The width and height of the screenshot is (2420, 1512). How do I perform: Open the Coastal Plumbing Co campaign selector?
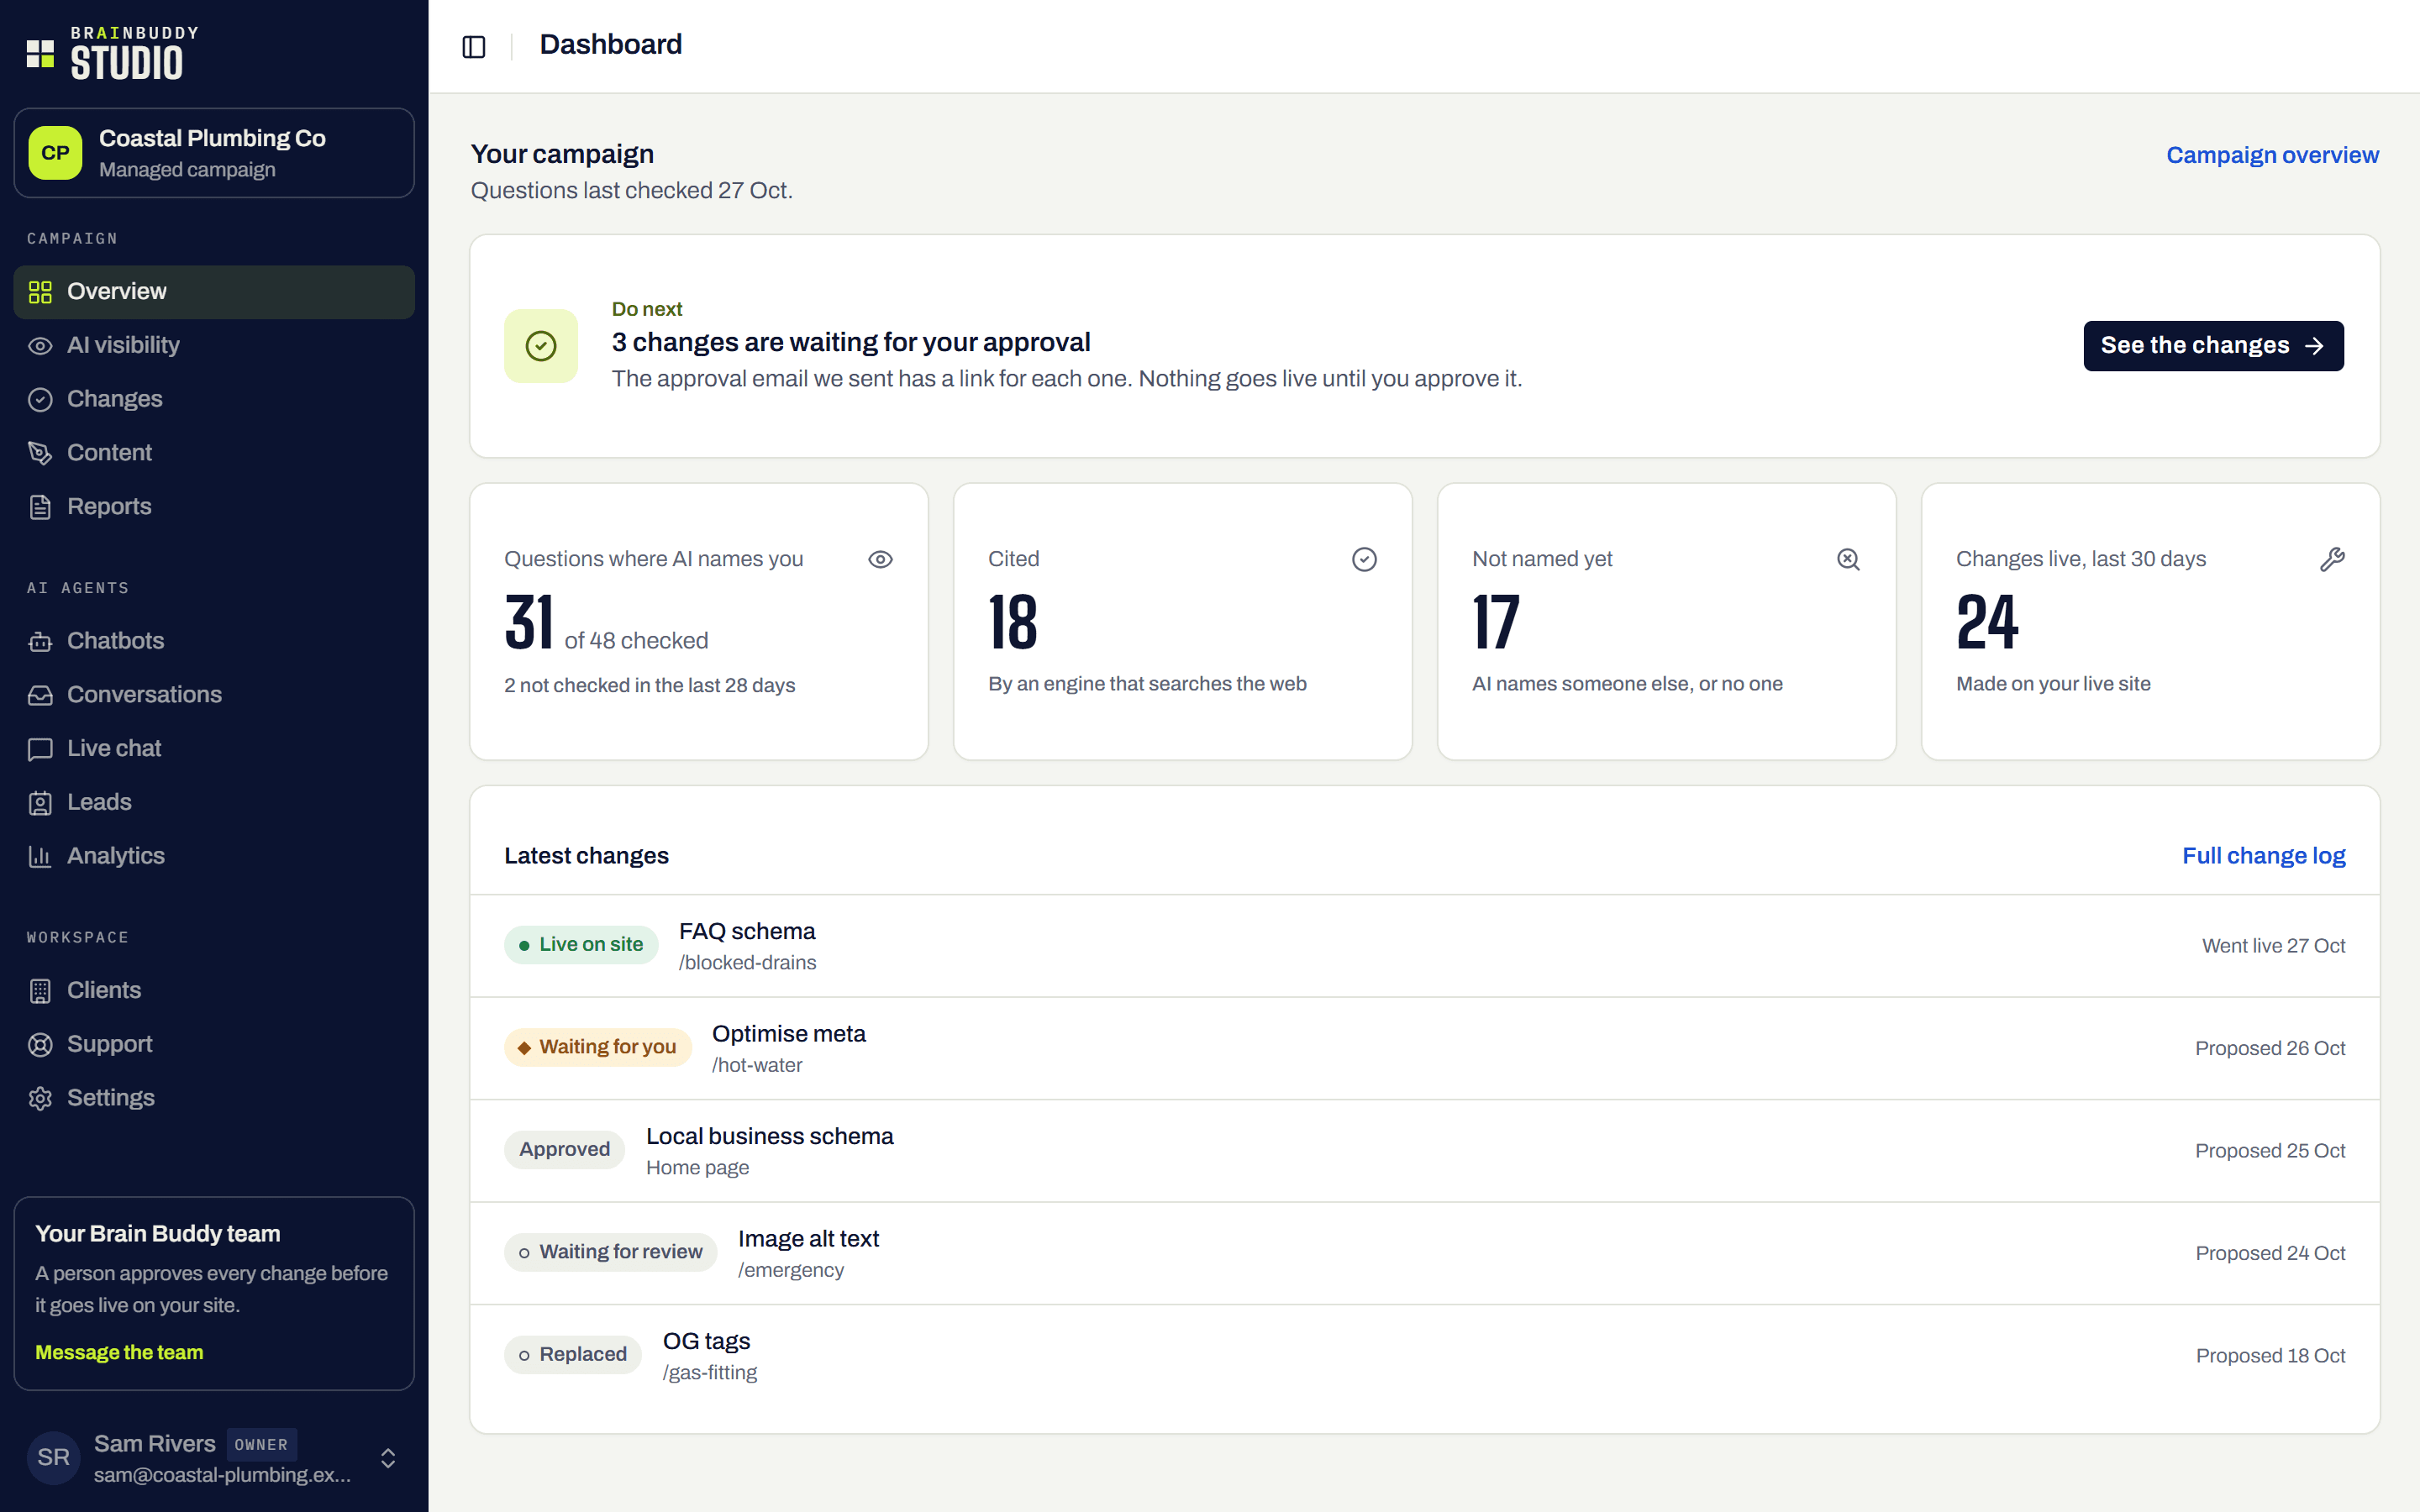point(214,153)
